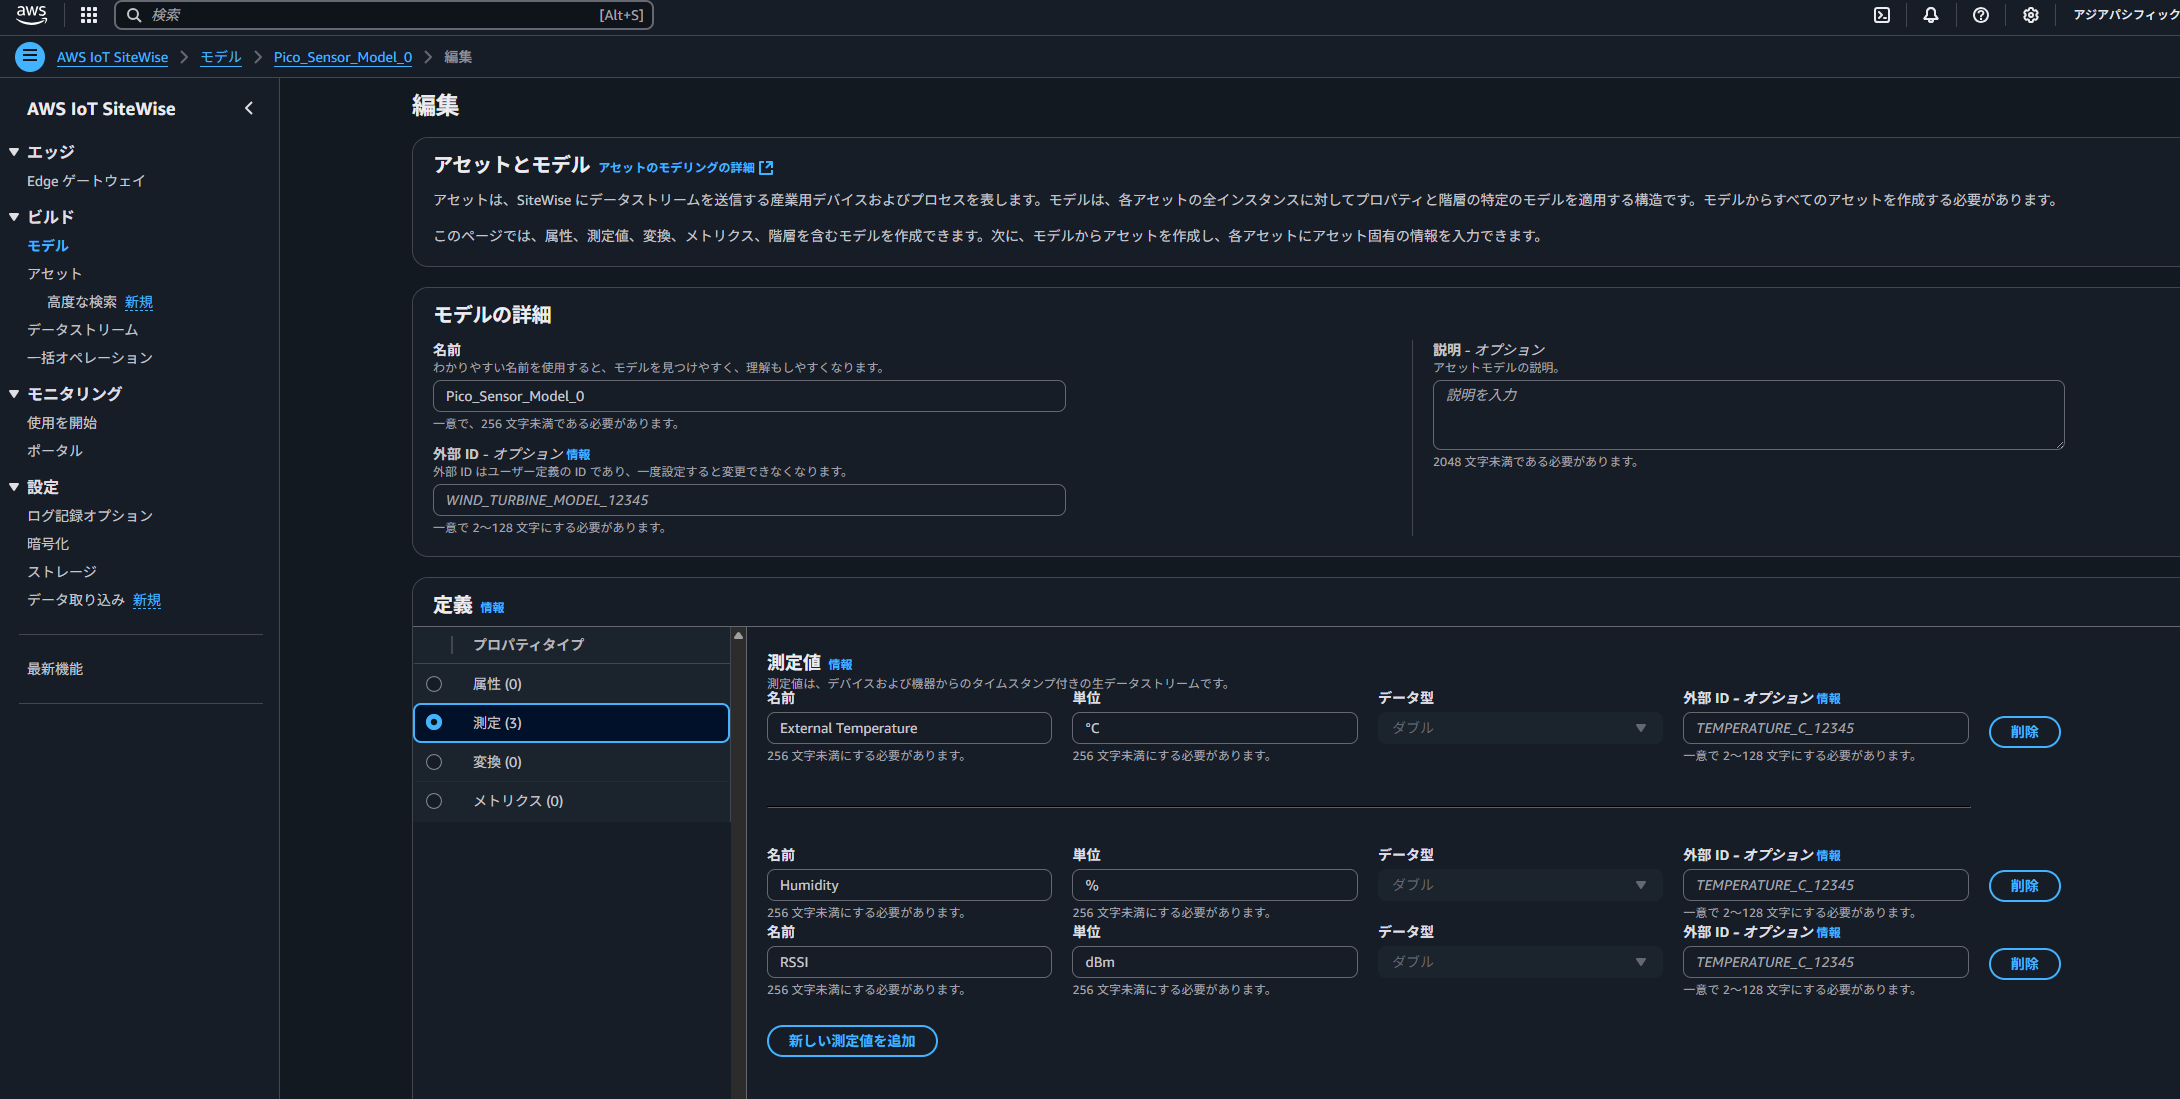Click the dBm unit field
Screen dimensions: 2180x1099
point(1214,962)
